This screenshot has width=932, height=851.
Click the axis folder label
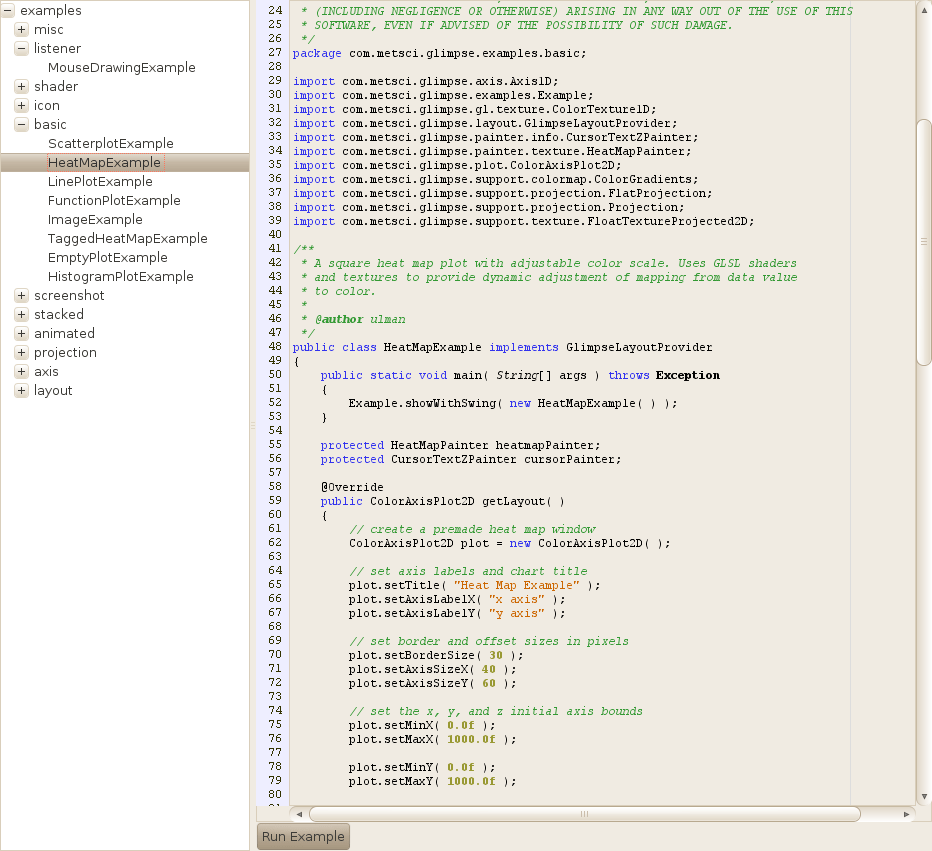[x=46, y=372]
